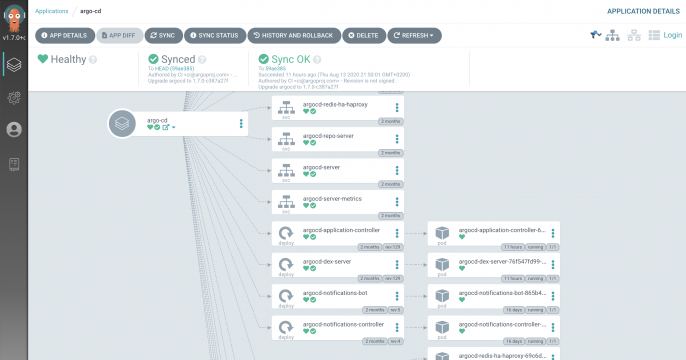Switch to the tree view icon

(x=612, y=35)
